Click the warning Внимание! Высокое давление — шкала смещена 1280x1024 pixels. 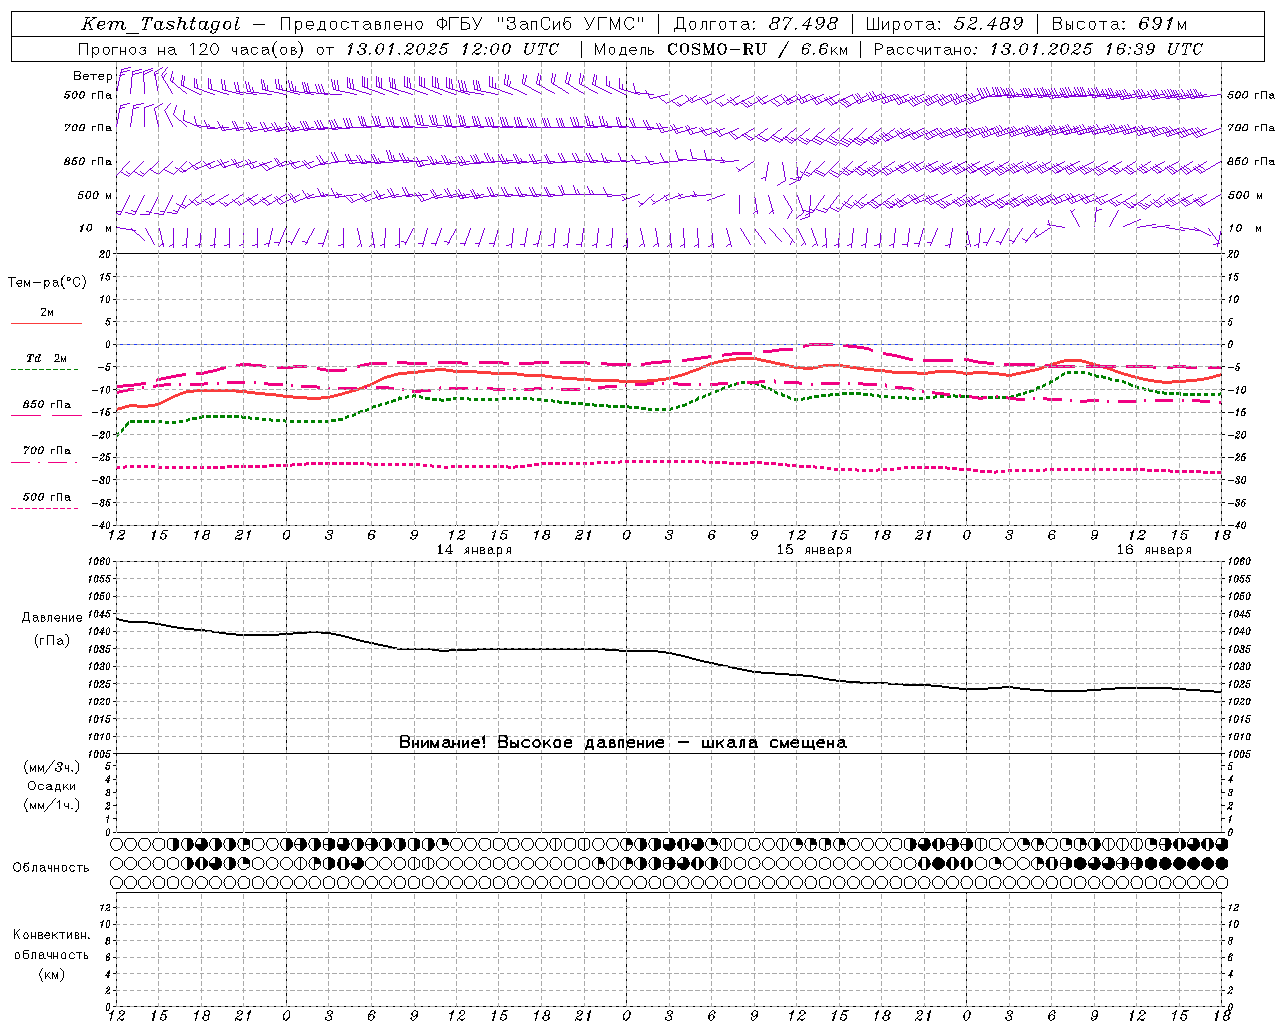pos(622,742)
